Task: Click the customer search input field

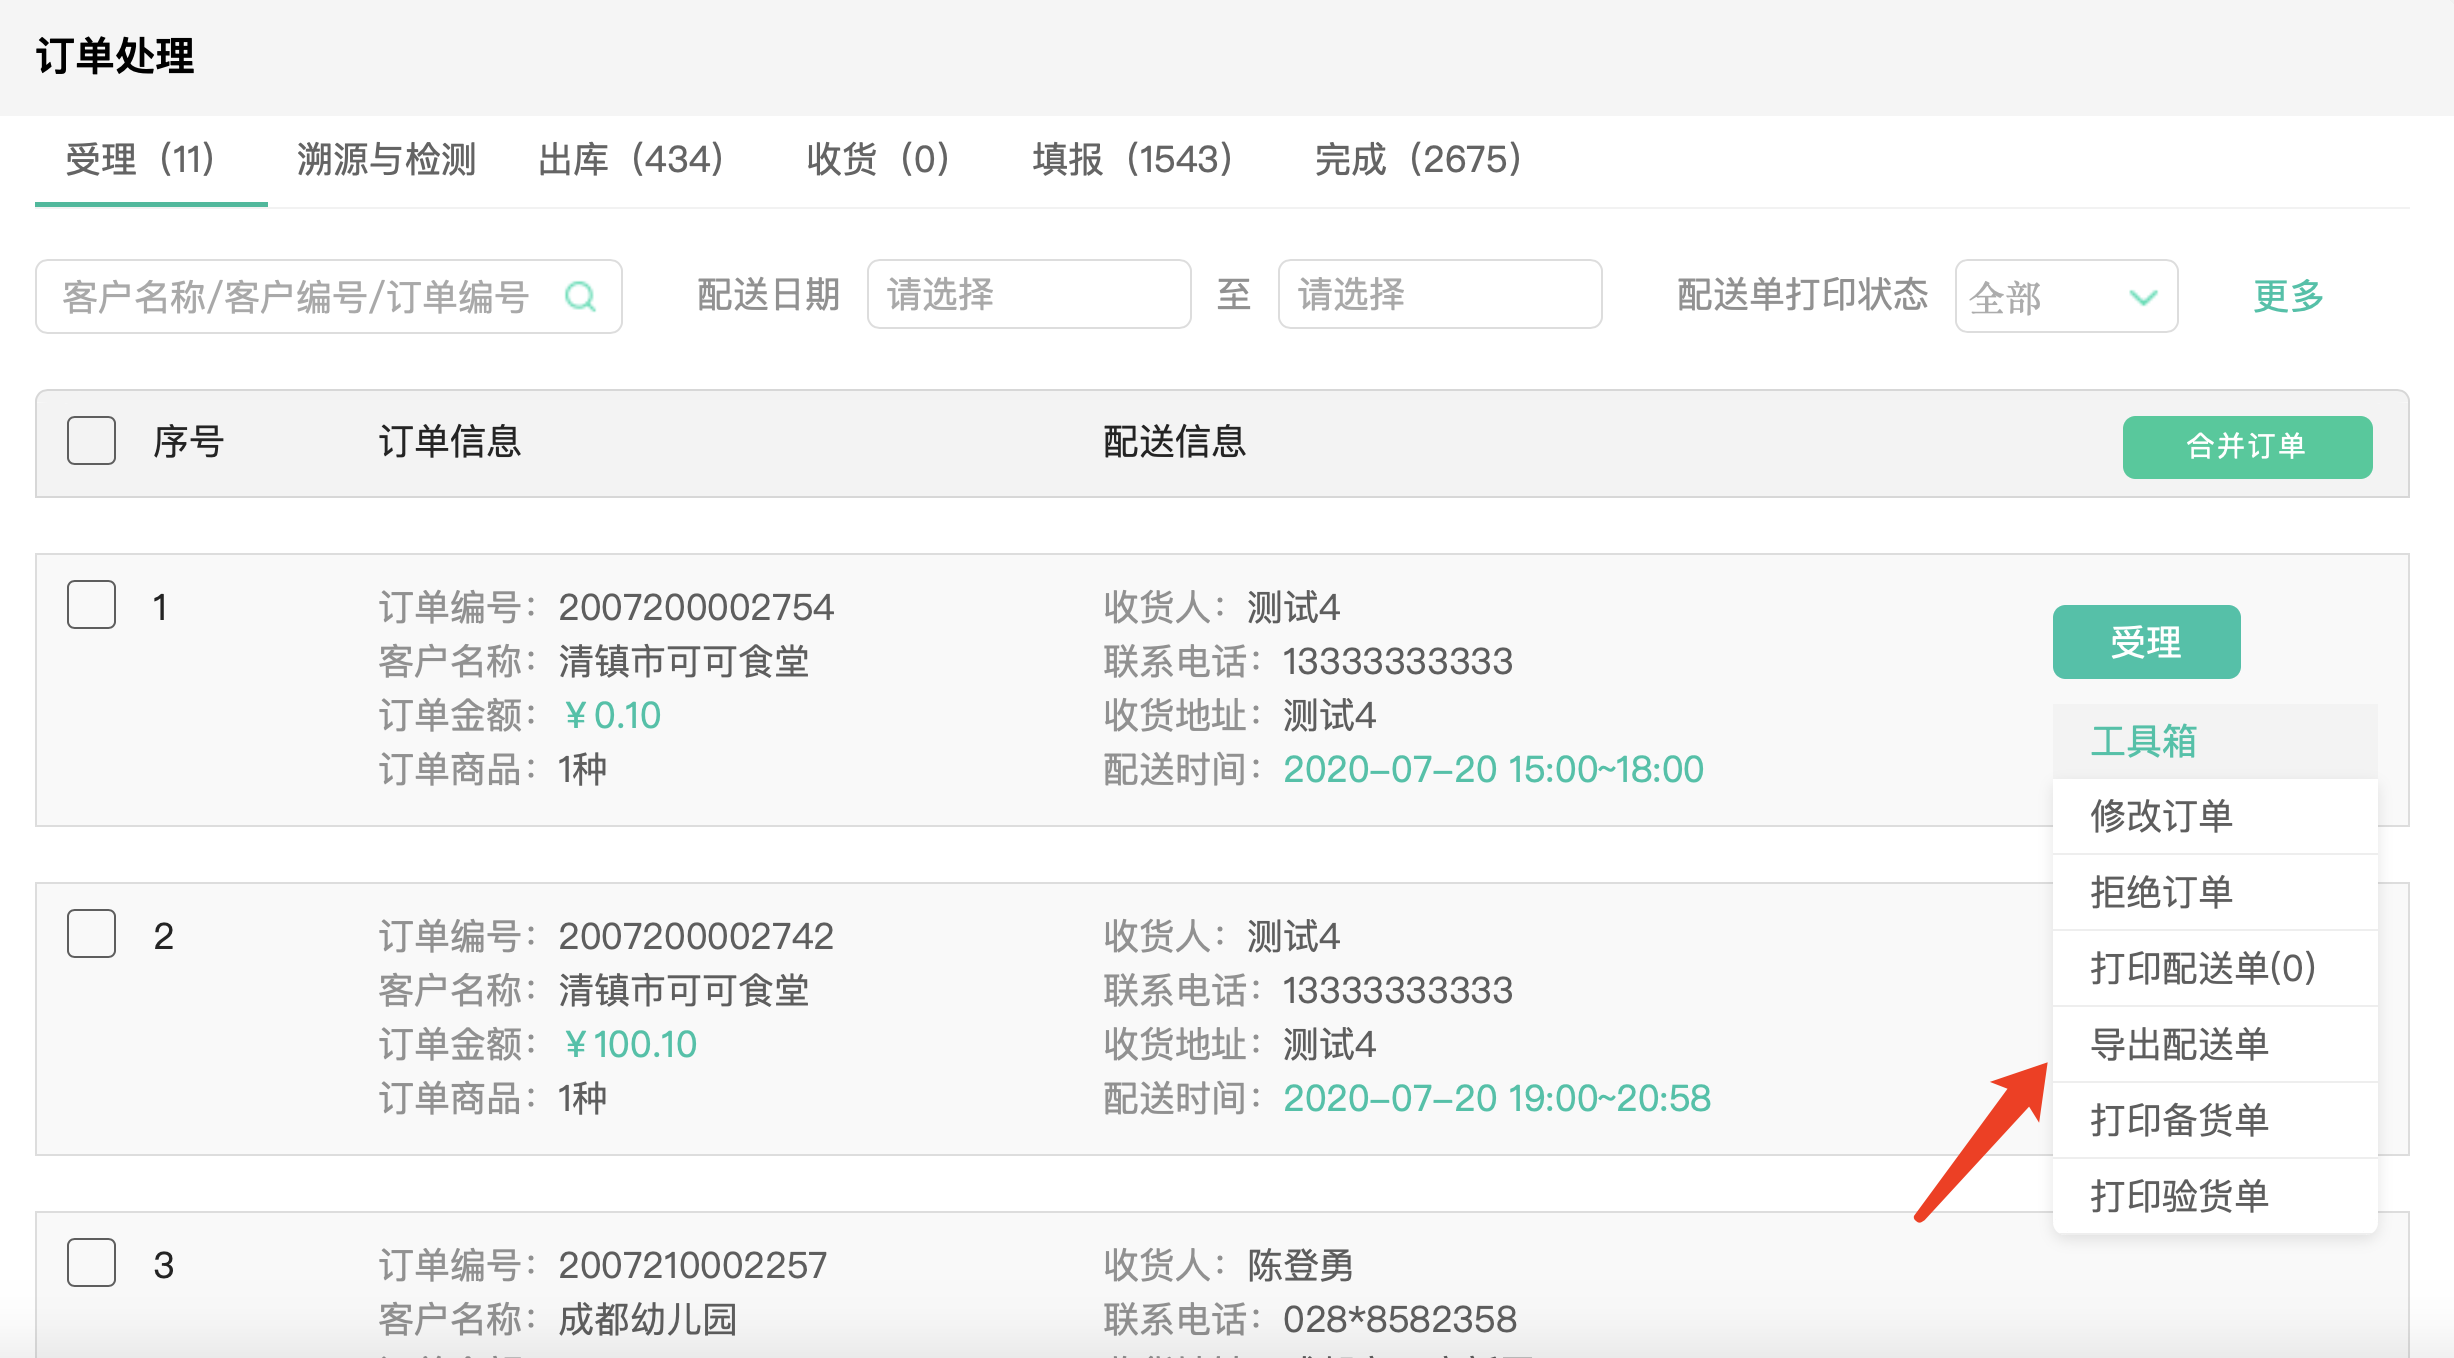Action: pos(300,296)
